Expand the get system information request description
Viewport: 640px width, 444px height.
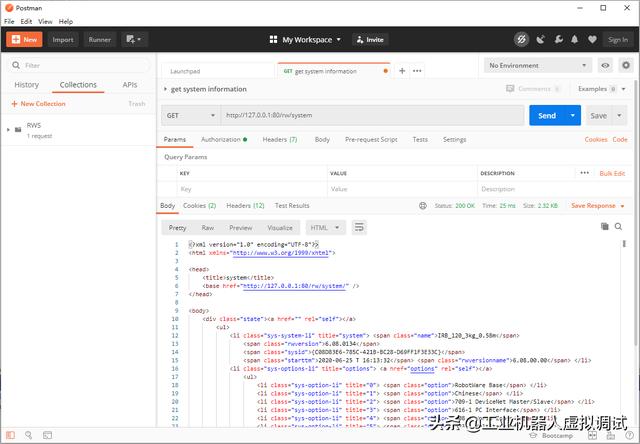click(x=165, y=89)
